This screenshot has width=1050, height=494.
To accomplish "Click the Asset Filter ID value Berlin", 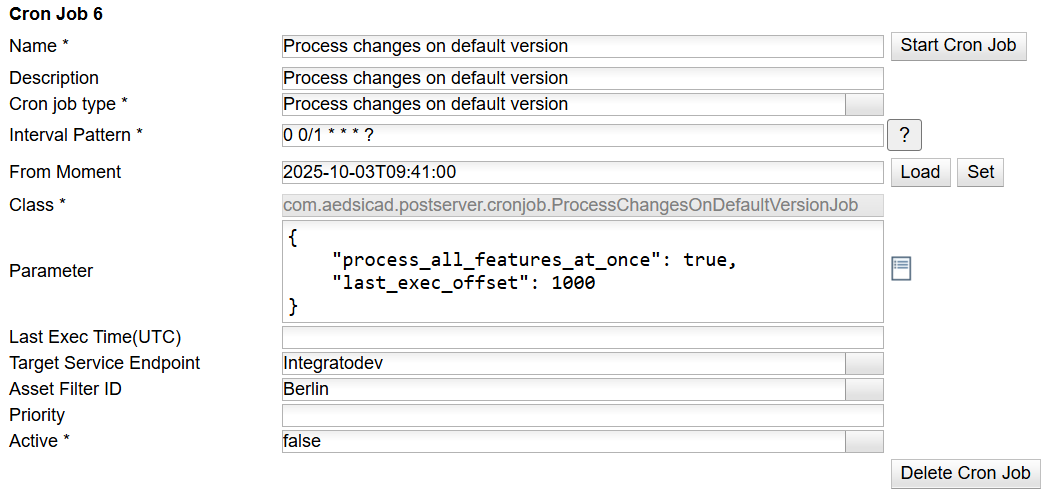I will tap(563, 389).
